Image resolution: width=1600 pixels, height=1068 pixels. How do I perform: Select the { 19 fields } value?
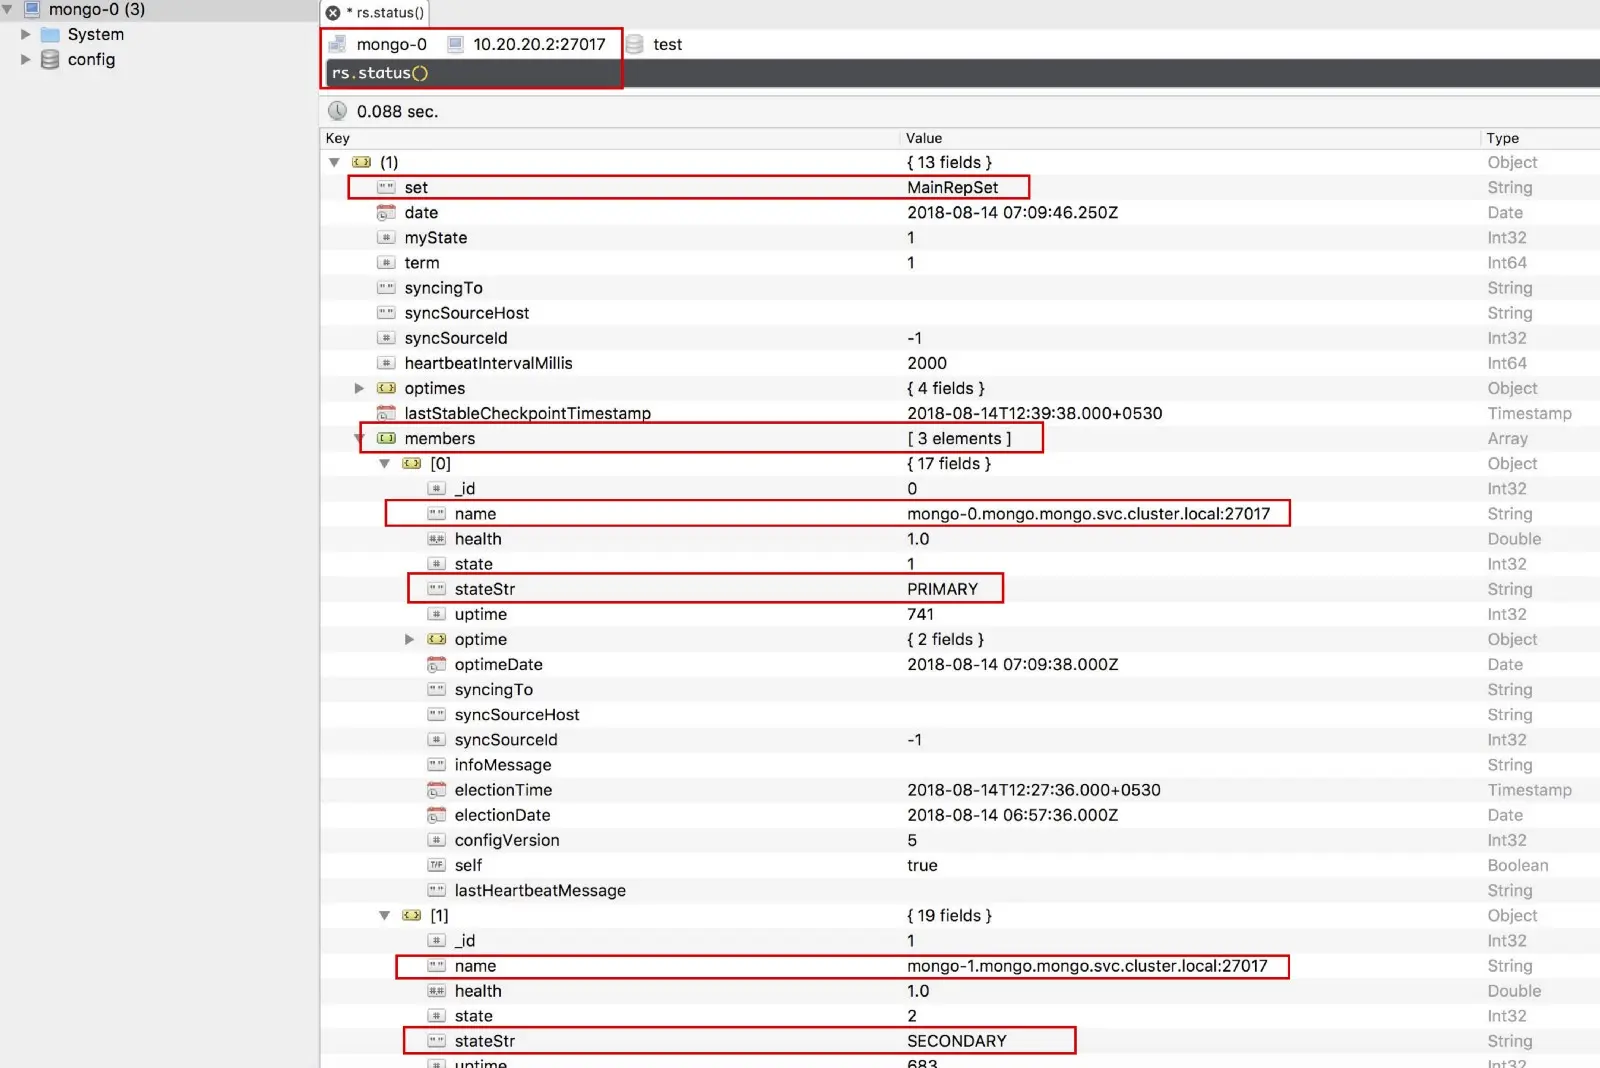point(949,915)
